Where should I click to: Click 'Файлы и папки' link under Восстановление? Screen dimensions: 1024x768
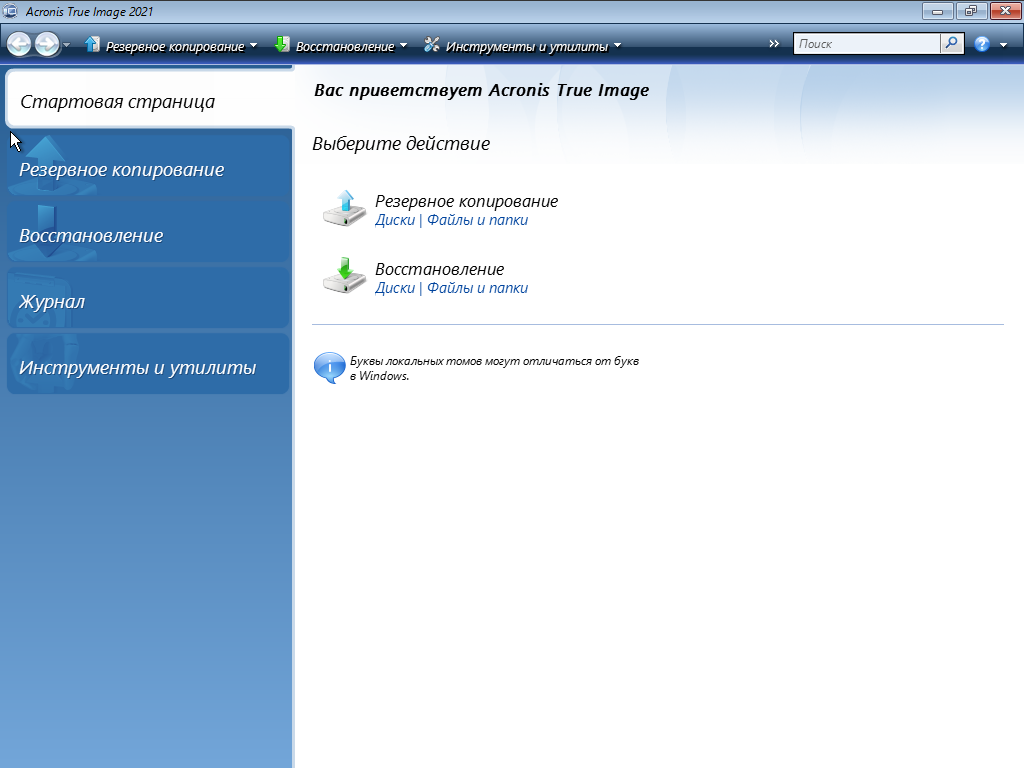point(477,288)
